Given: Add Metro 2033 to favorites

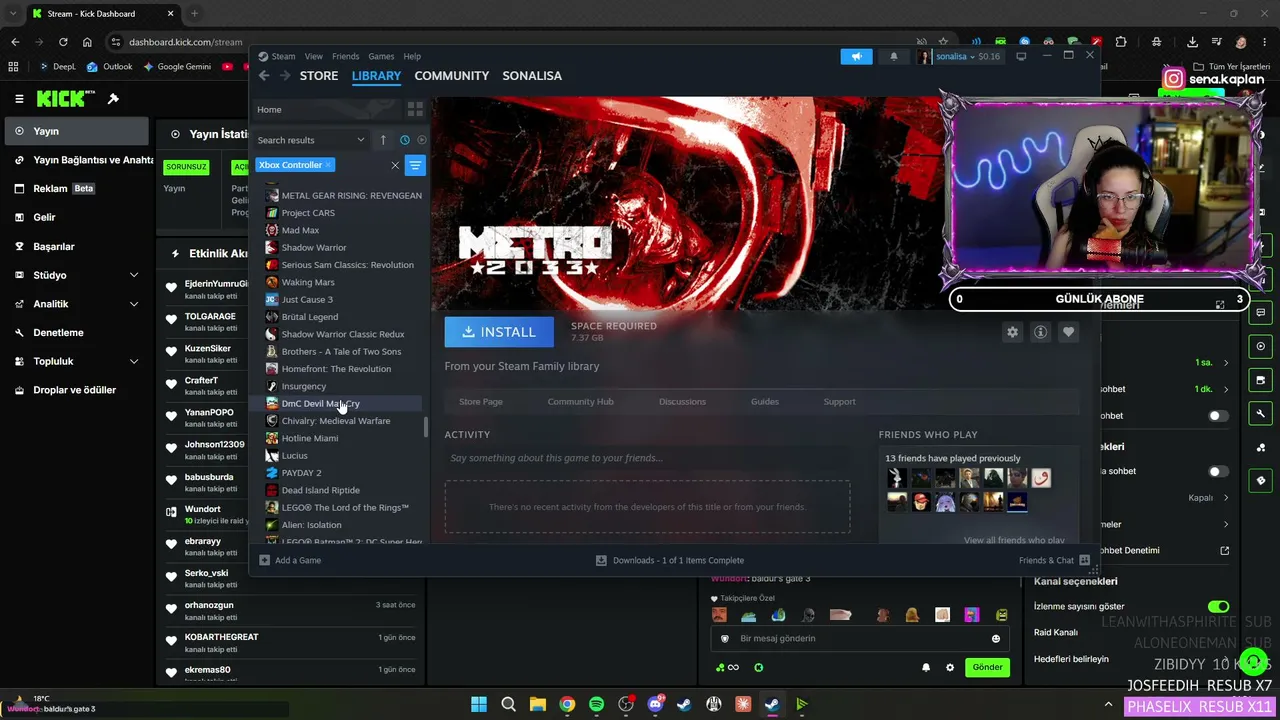Looking at the screenshot, I should tap(1068, 332).
